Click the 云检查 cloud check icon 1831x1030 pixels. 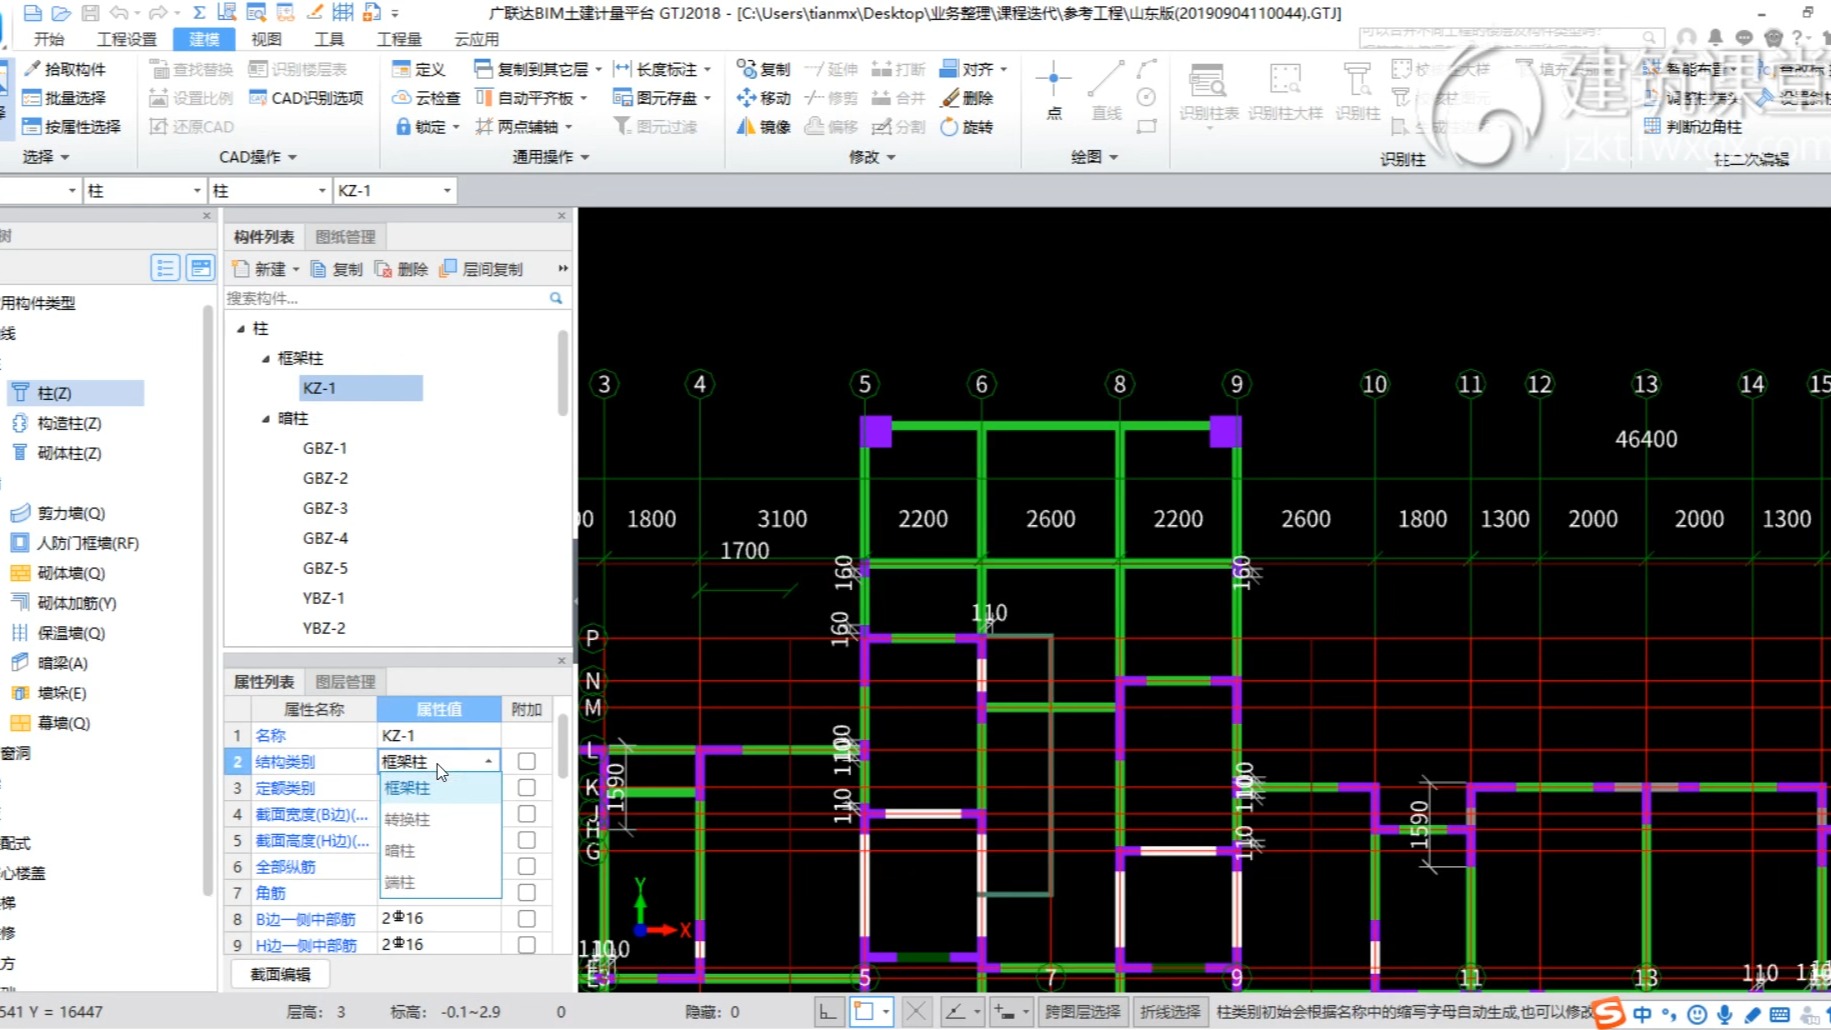pos(401,98)
